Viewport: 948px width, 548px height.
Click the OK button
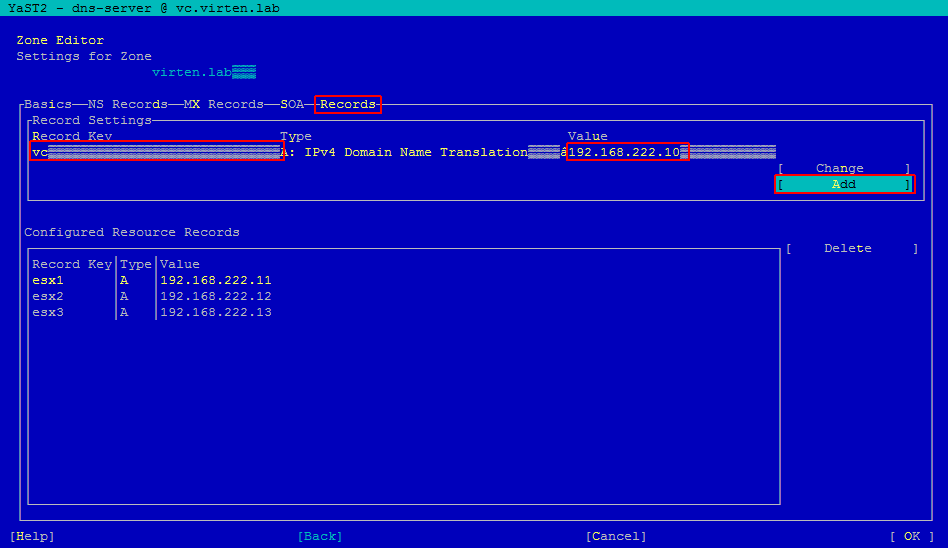pos(912,536)
